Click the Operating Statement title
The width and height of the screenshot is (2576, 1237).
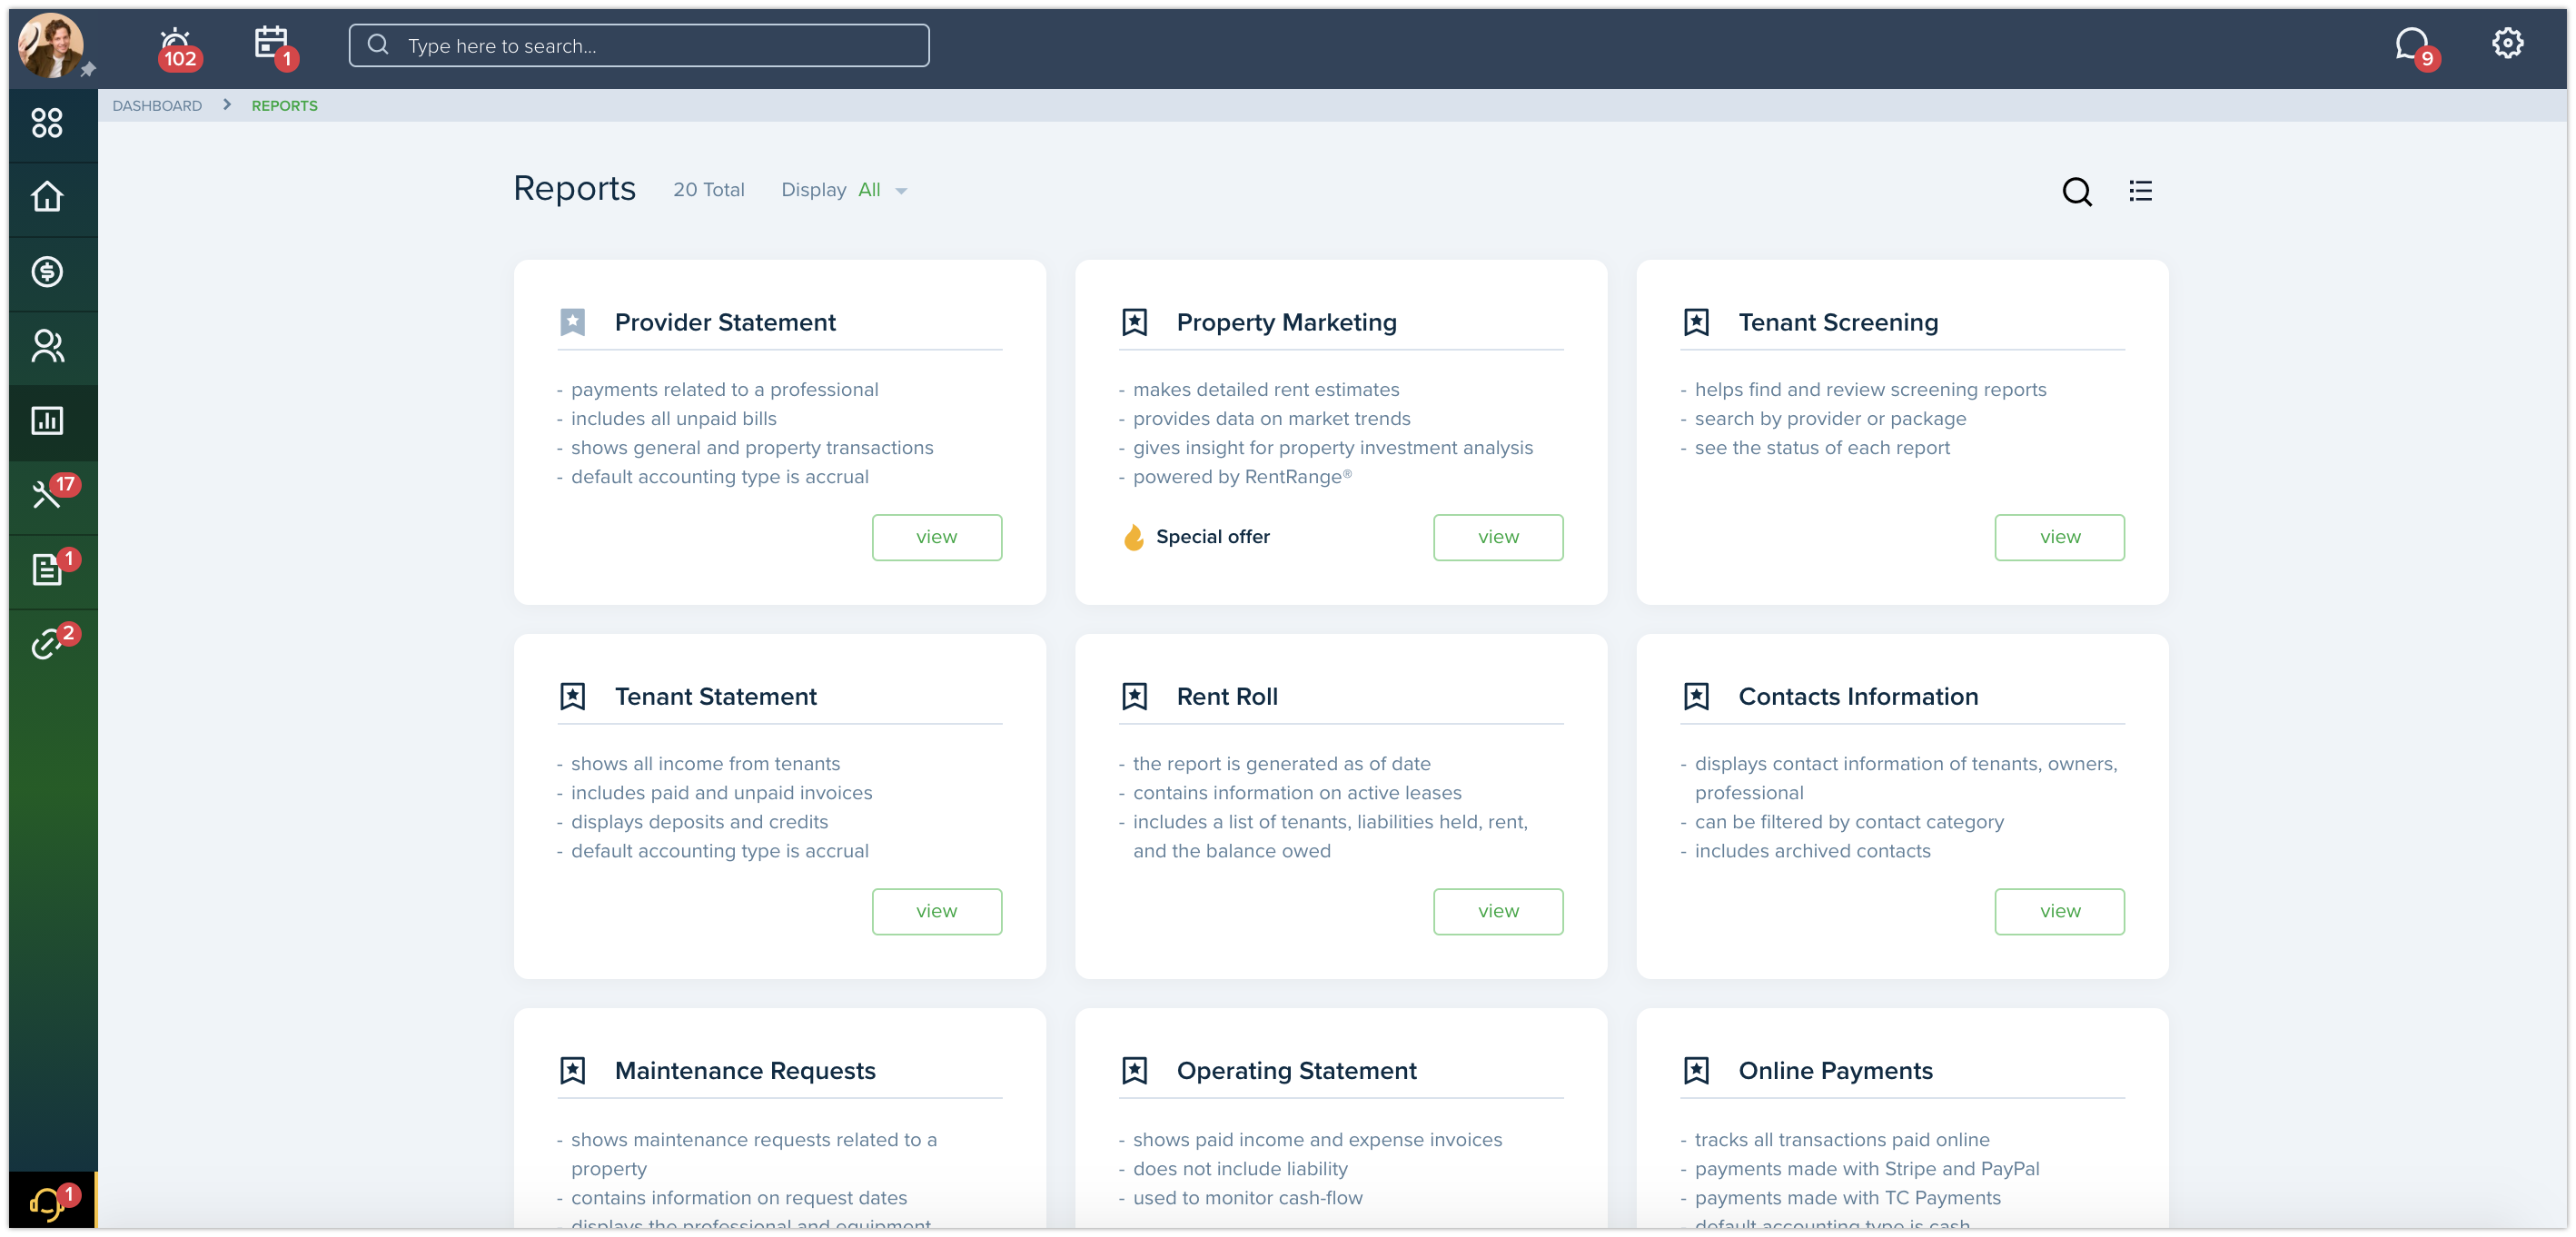[1296, 1070]
